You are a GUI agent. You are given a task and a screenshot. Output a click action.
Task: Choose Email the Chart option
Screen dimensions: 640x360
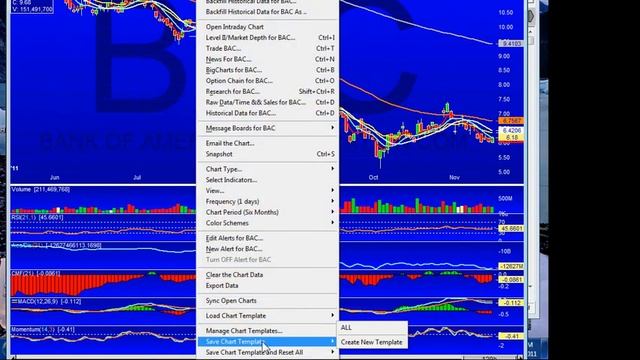(x=268, y=143)
